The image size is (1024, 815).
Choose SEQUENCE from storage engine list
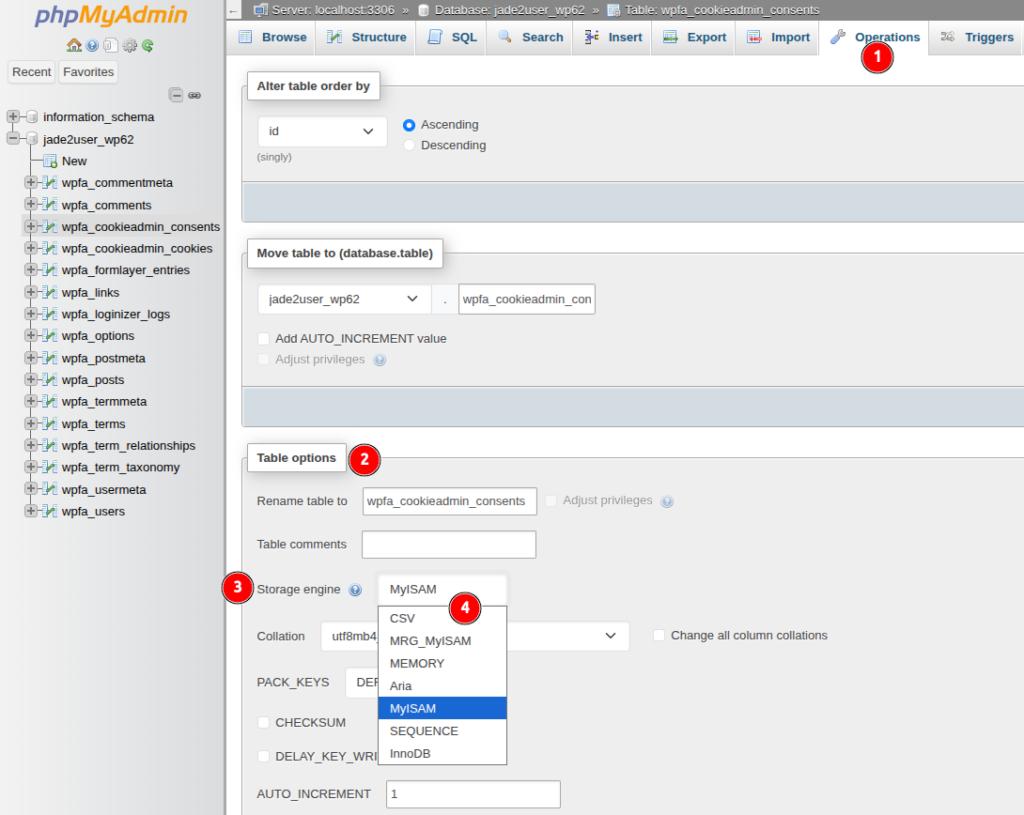tap(442, 731)
